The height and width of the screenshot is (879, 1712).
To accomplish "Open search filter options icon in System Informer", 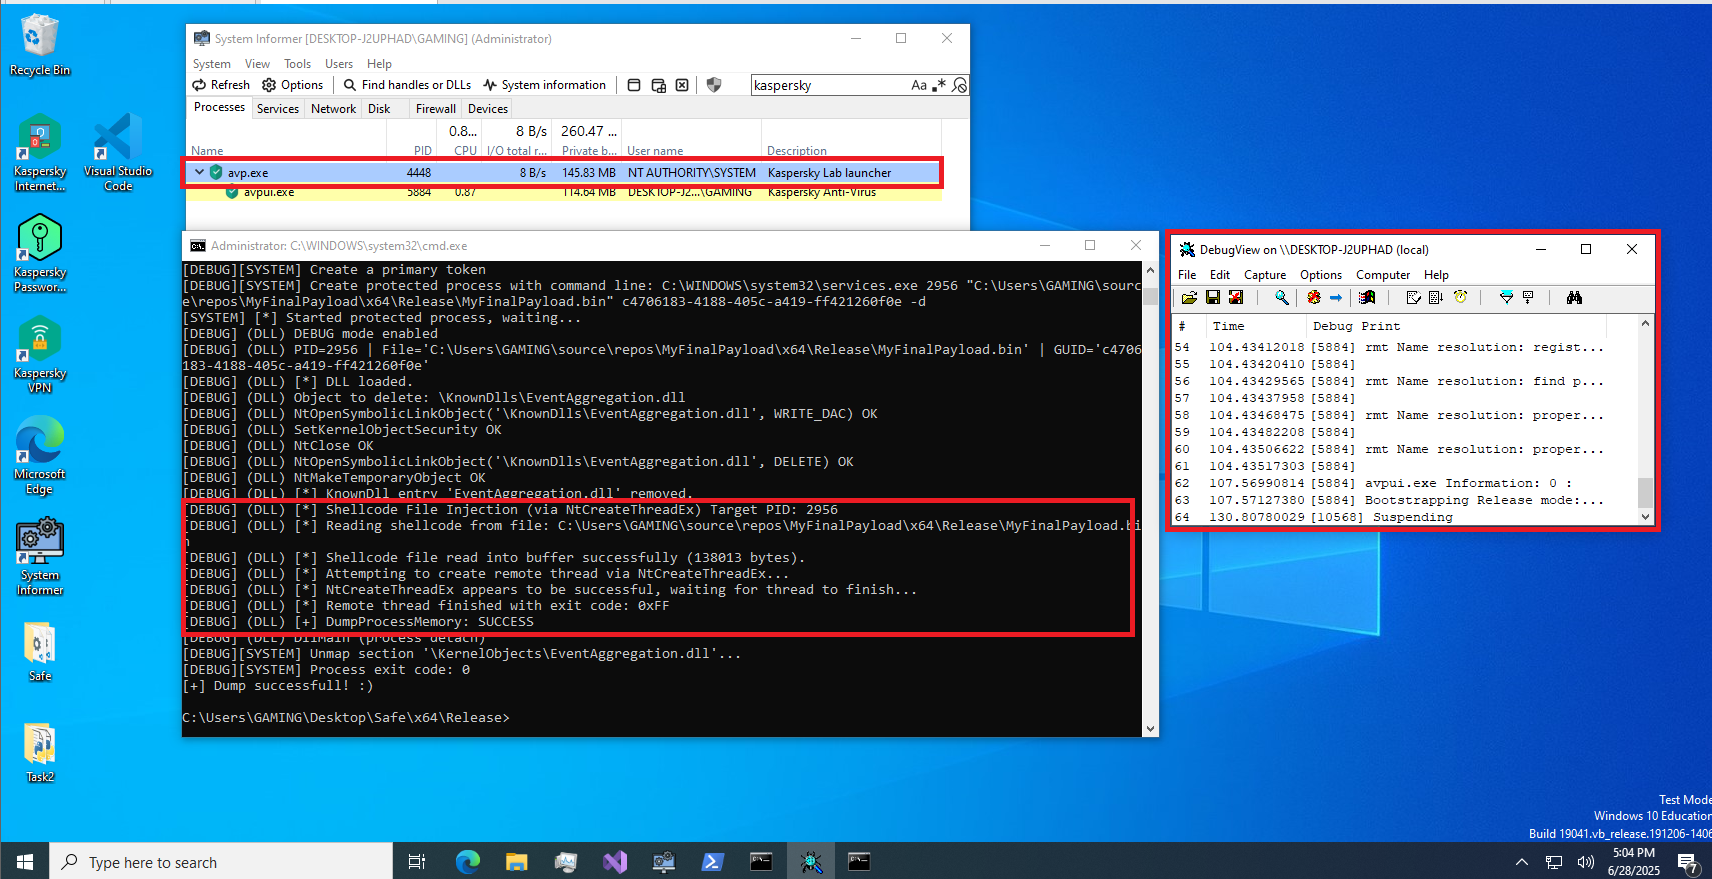I will (x=959, y=85).
